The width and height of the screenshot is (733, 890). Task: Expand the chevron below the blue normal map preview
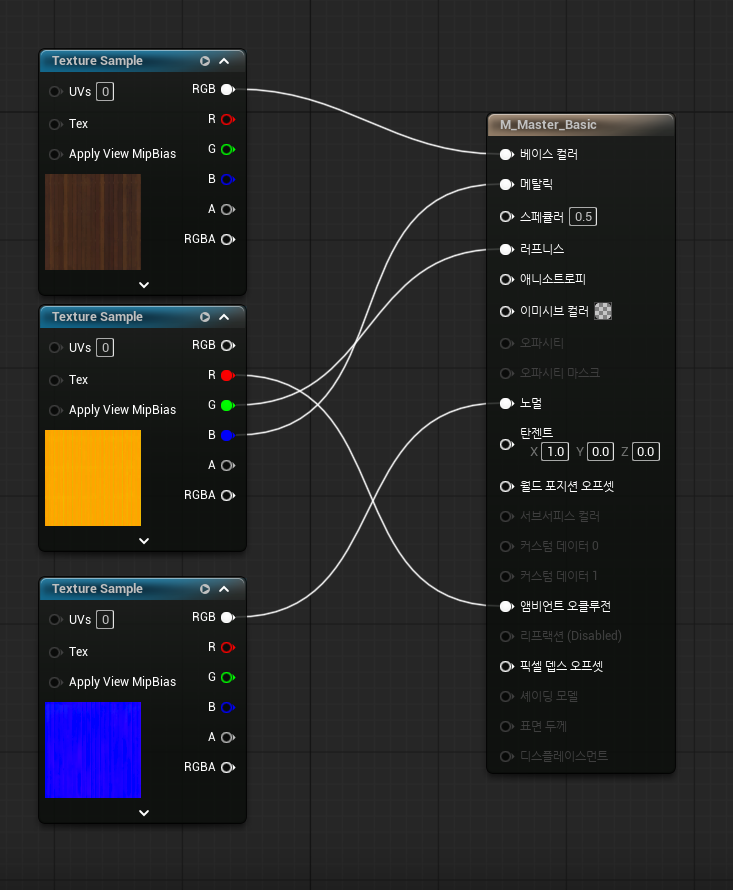[x=143, y=813]
